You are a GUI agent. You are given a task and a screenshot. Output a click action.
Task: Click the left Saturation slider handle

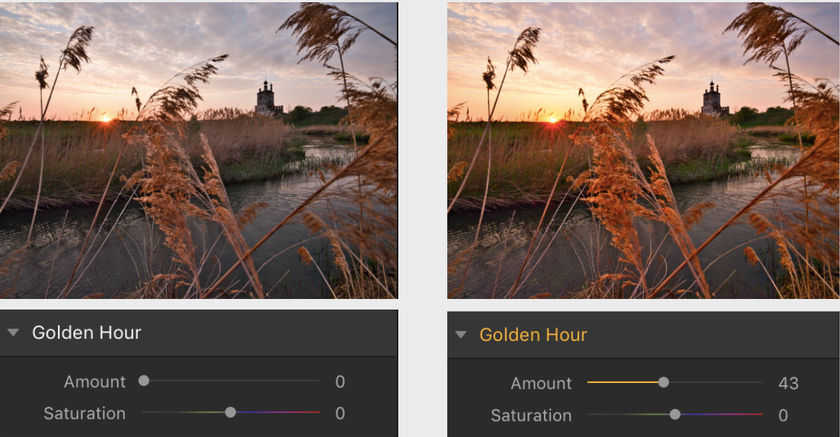coord(230,412)
